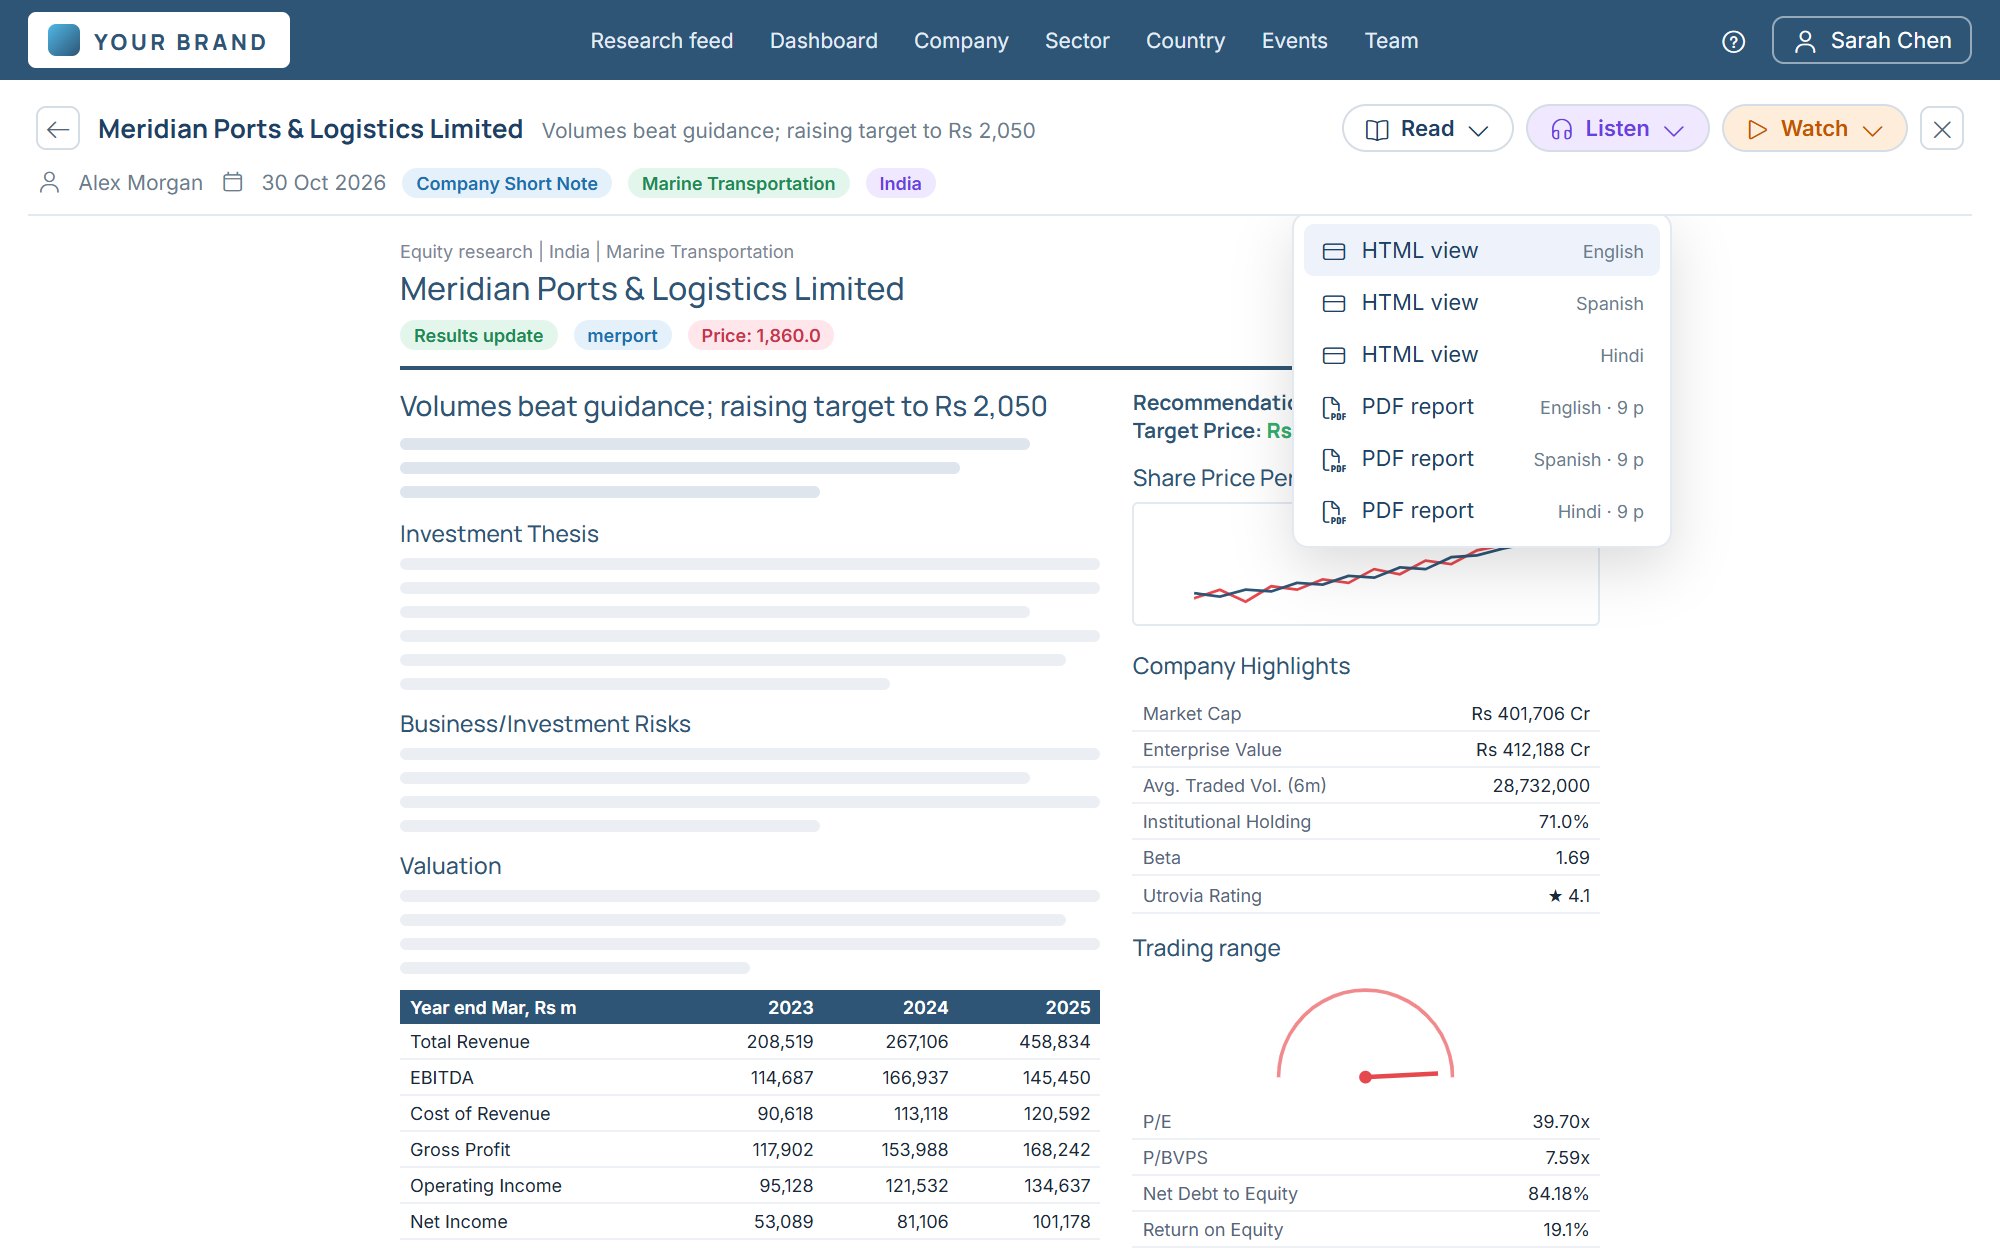Open the Events nav item
The height and width of the screenshot is (1250, 2000).
tap(1294, 41)
